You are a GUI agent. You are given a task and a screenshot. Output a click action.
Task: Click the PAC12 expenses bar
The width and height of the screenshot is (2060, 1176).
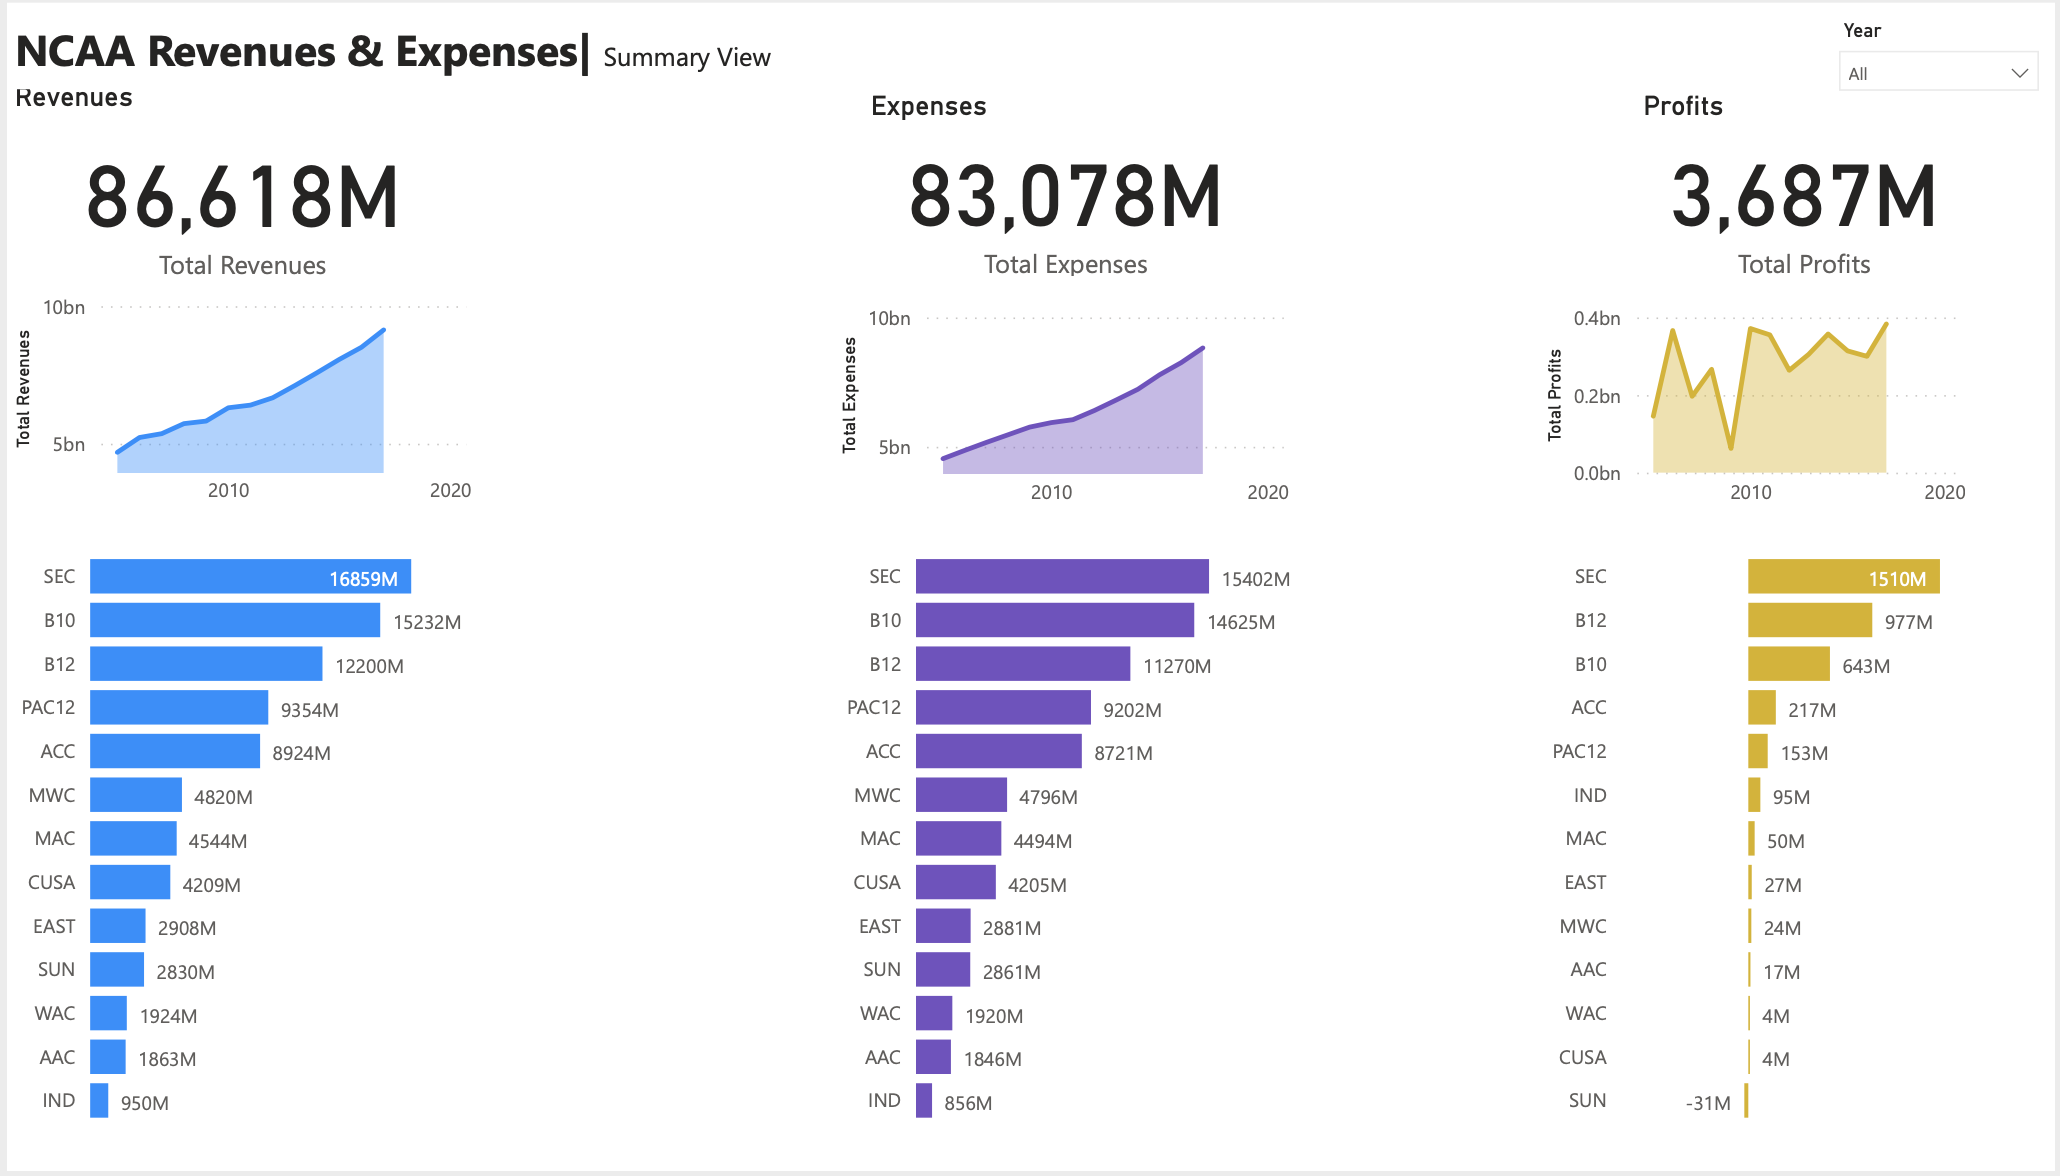1000,708
